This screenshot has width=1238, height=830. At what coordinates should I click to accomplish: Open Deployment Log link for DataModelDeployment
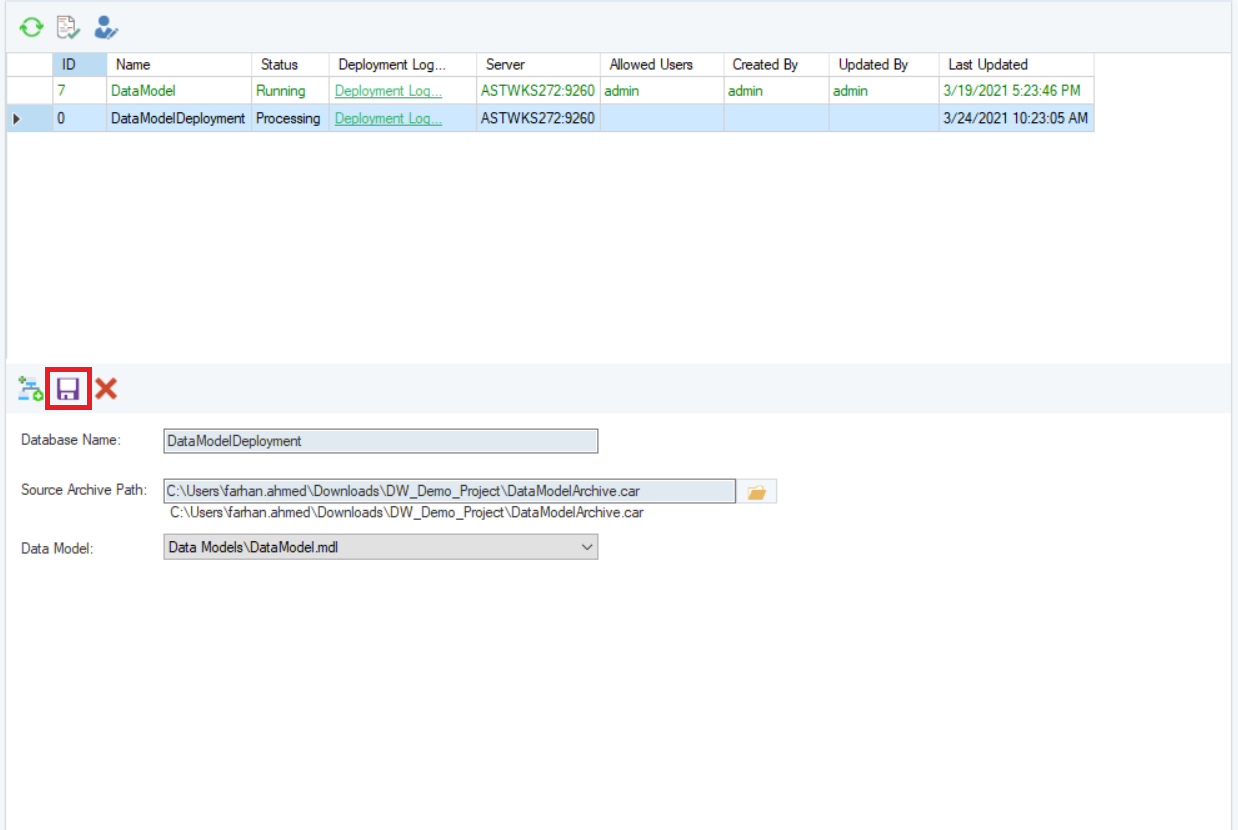388,119
